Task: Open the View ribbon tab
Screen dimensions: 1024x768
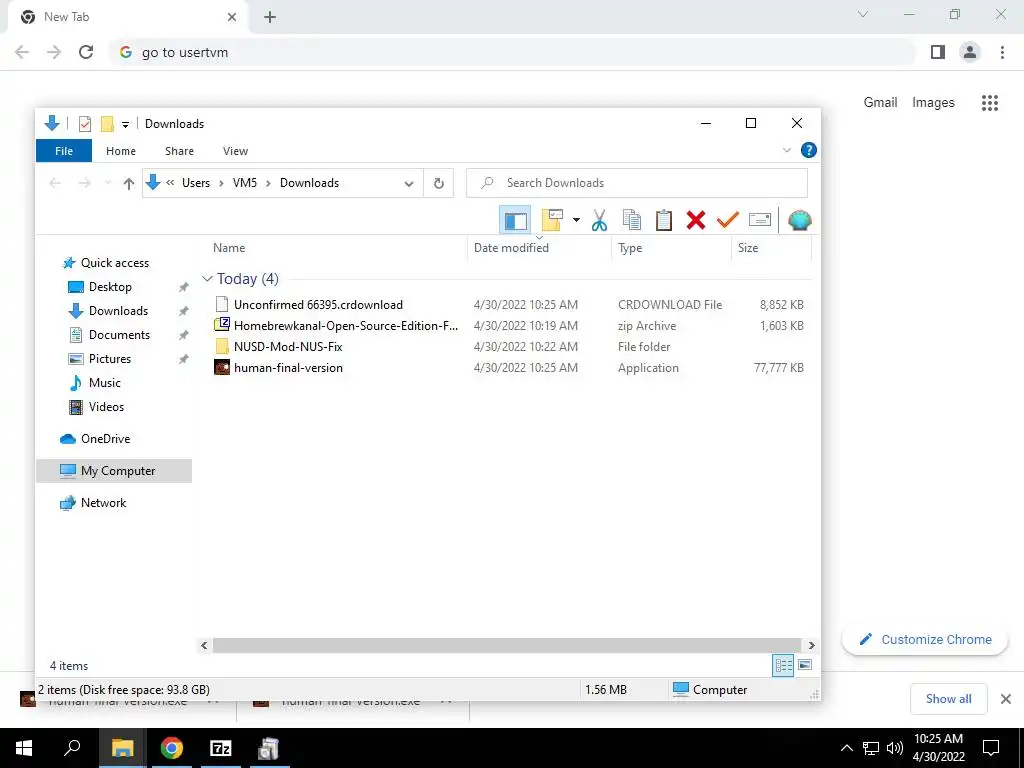Action: [x=235, y=151]
